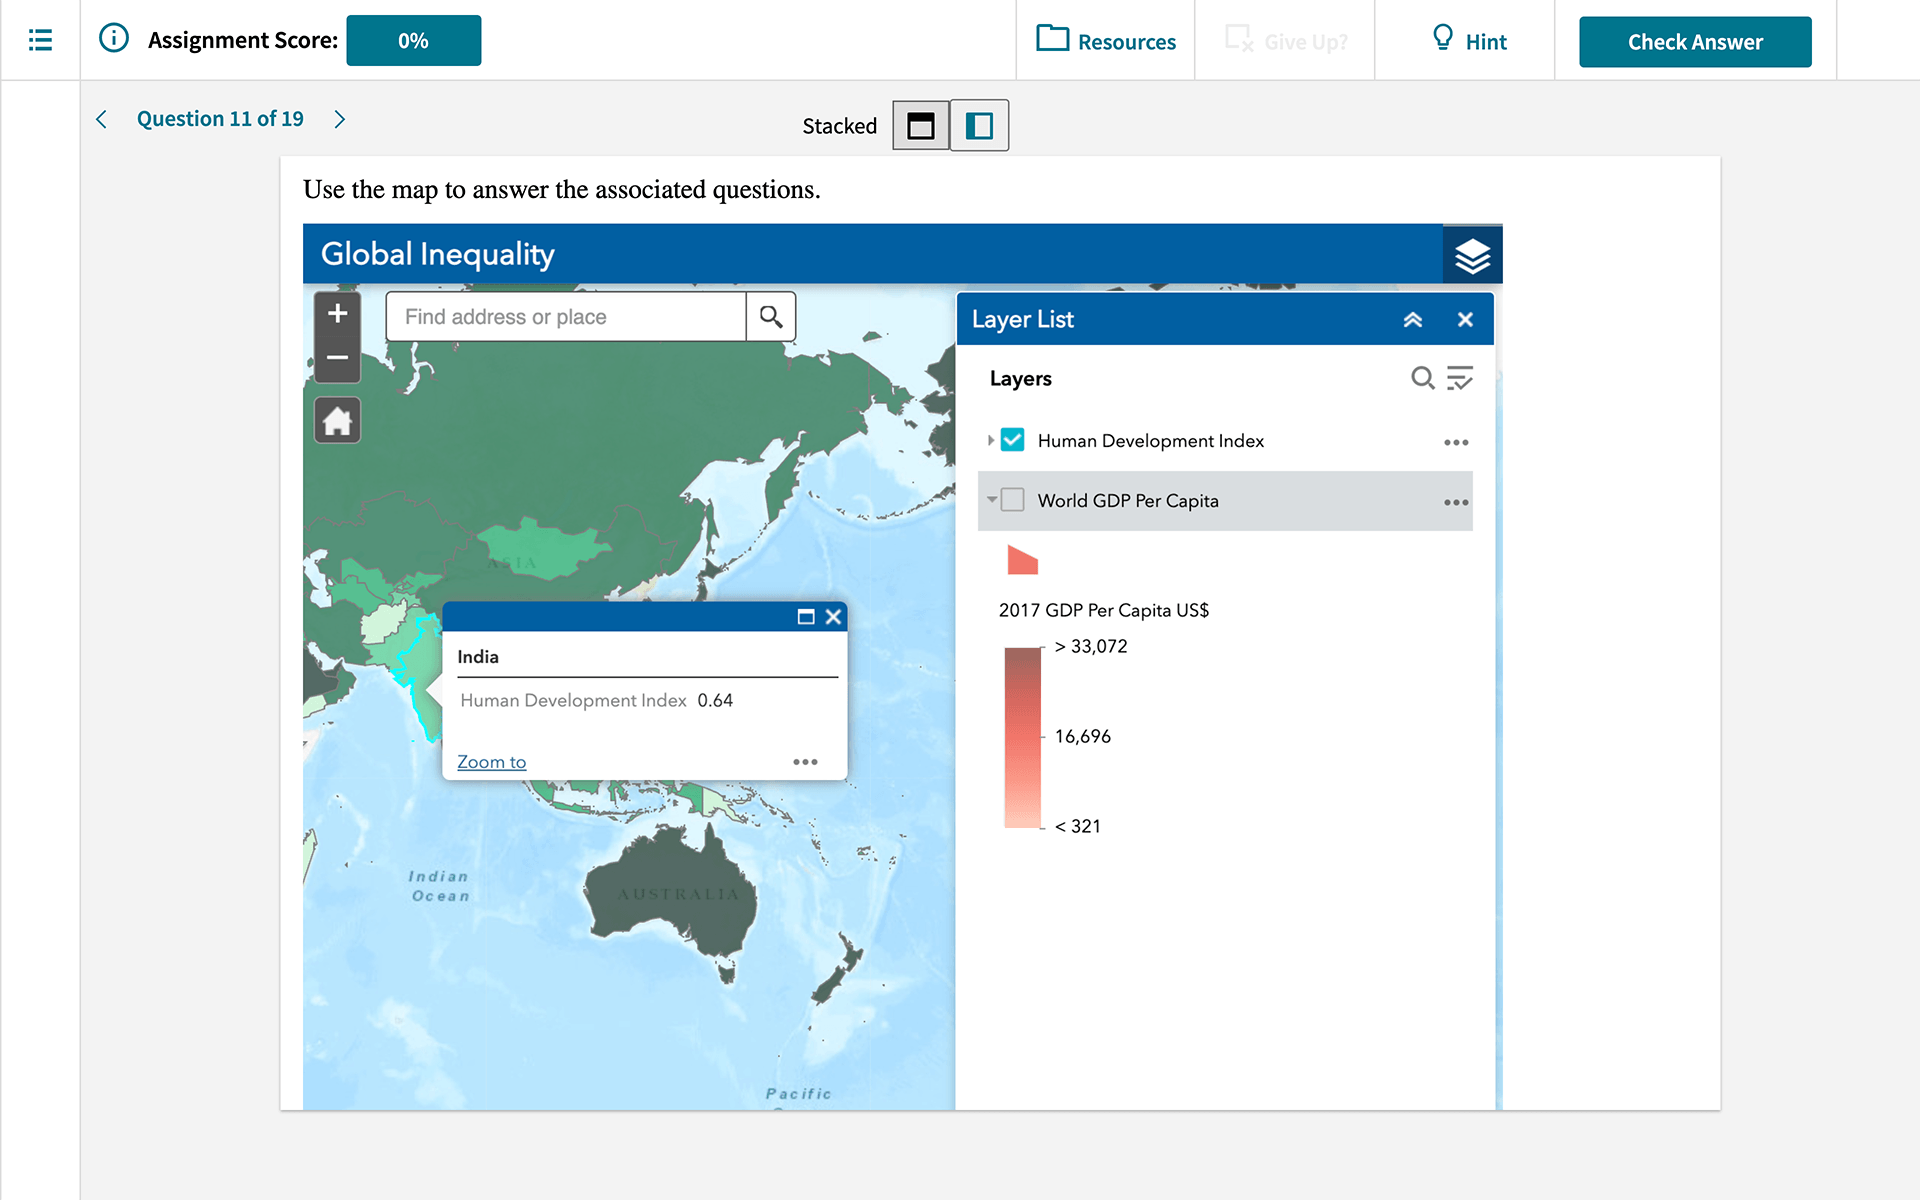Viewport: 1920px width, 1200px height.
Task: Click the zoom-in icon on the map
Action: click(x=337, y=314)
